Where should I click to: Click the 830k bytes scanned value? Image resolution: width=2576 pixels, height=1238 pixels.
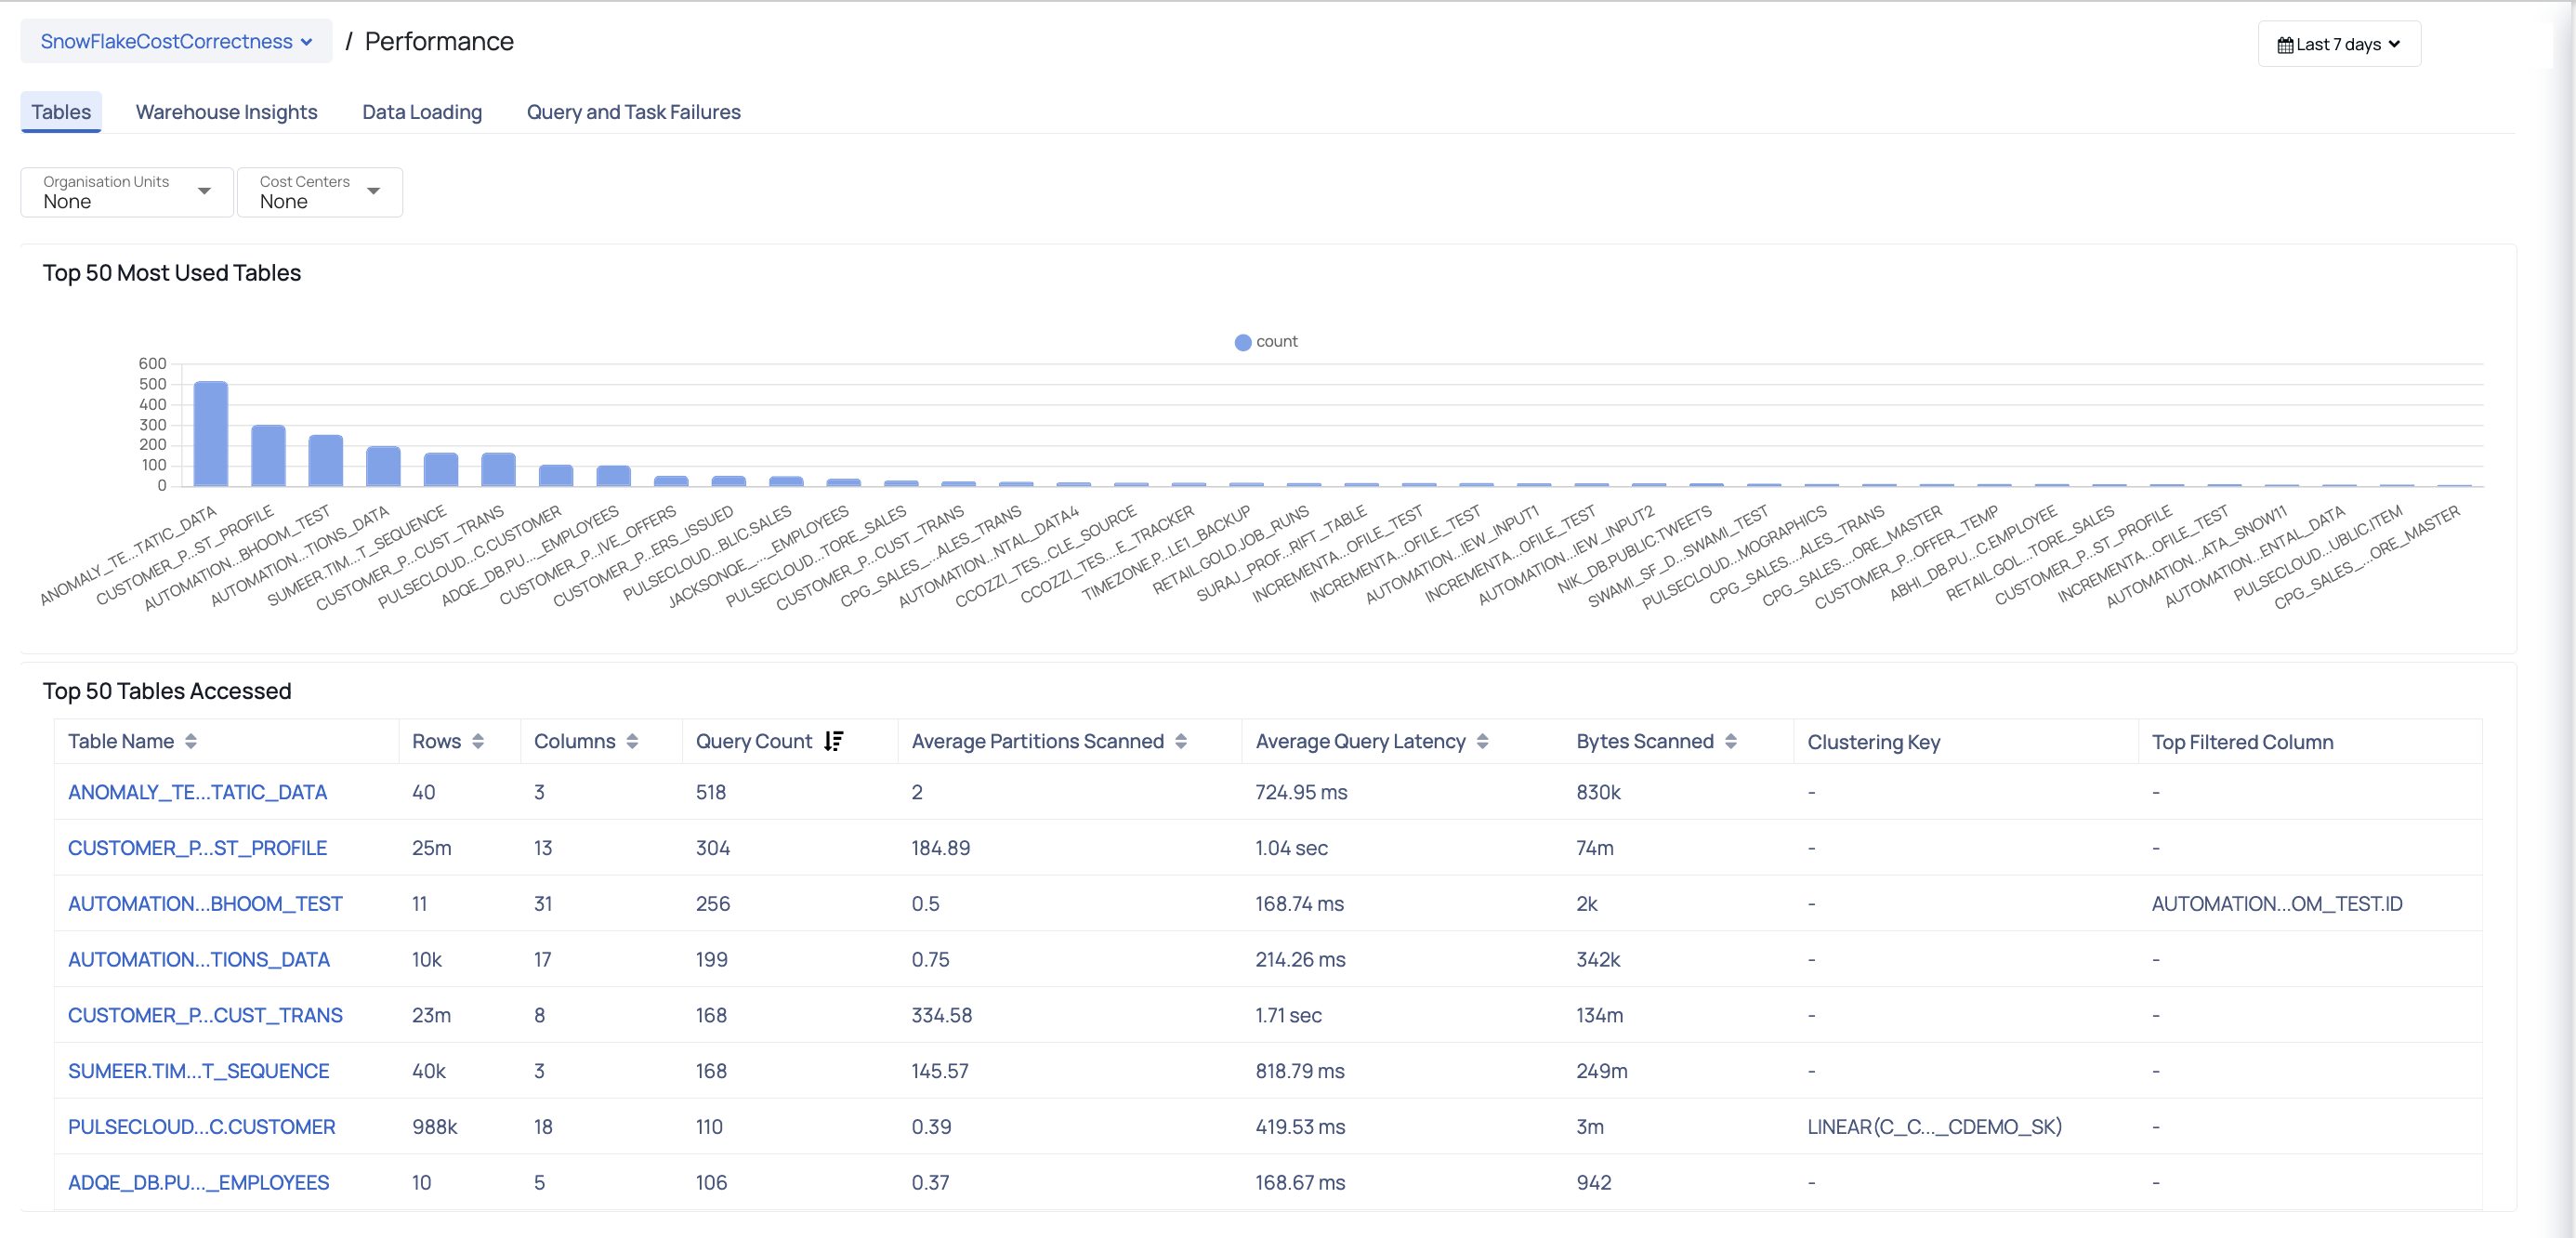(x=1598, y=792)
